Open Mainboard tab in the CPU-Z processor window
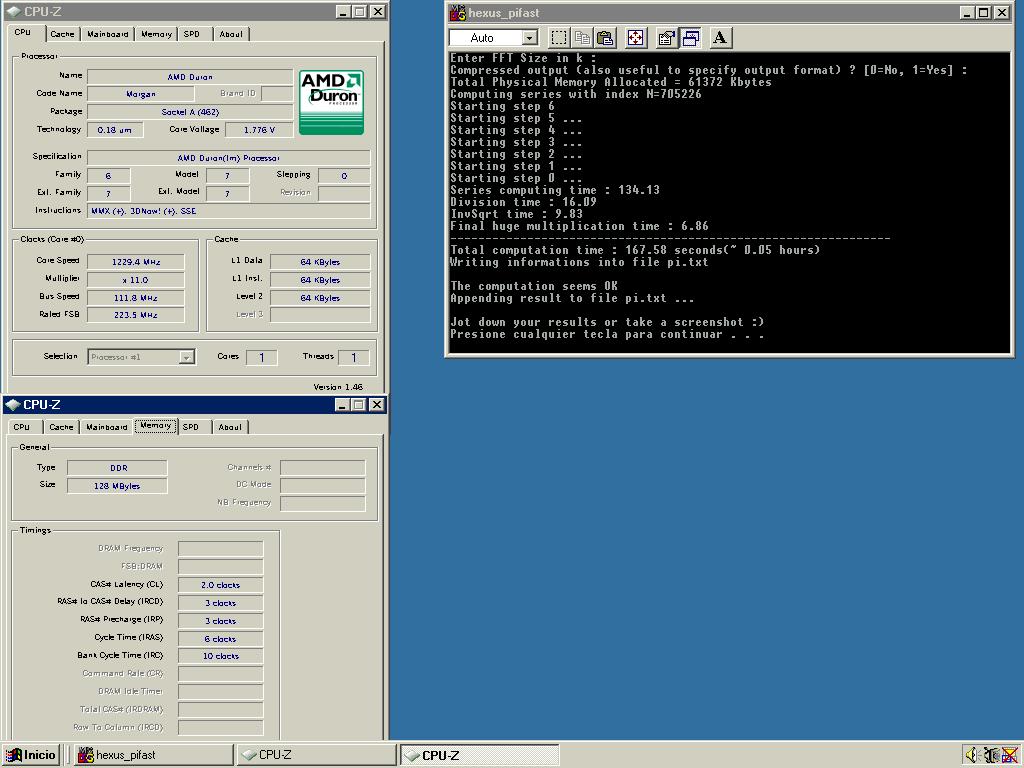This screenshot has width=1024, height=768. [108, 34]
